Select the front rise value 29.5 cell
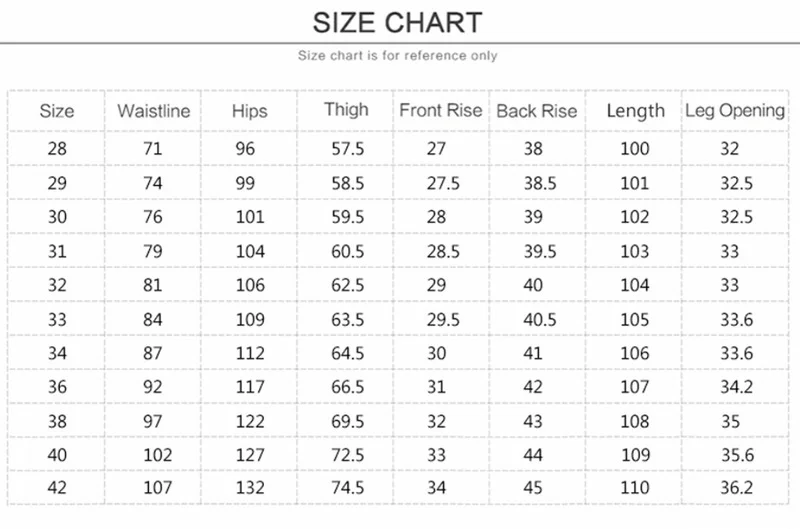The height and width of the screenshot is (529, 800). [x=443, y=319]
